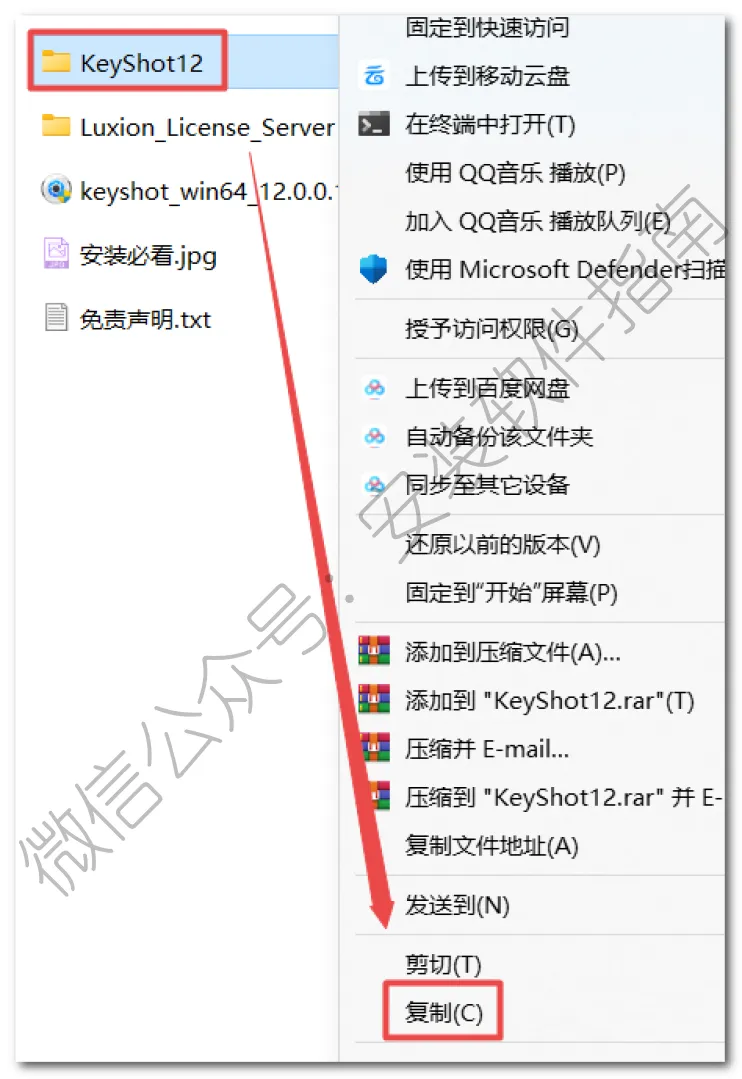This screenshot has height=1079, width=742.
Task: Click the 安装必看.jpg image file icon
Action: (56, 253)
